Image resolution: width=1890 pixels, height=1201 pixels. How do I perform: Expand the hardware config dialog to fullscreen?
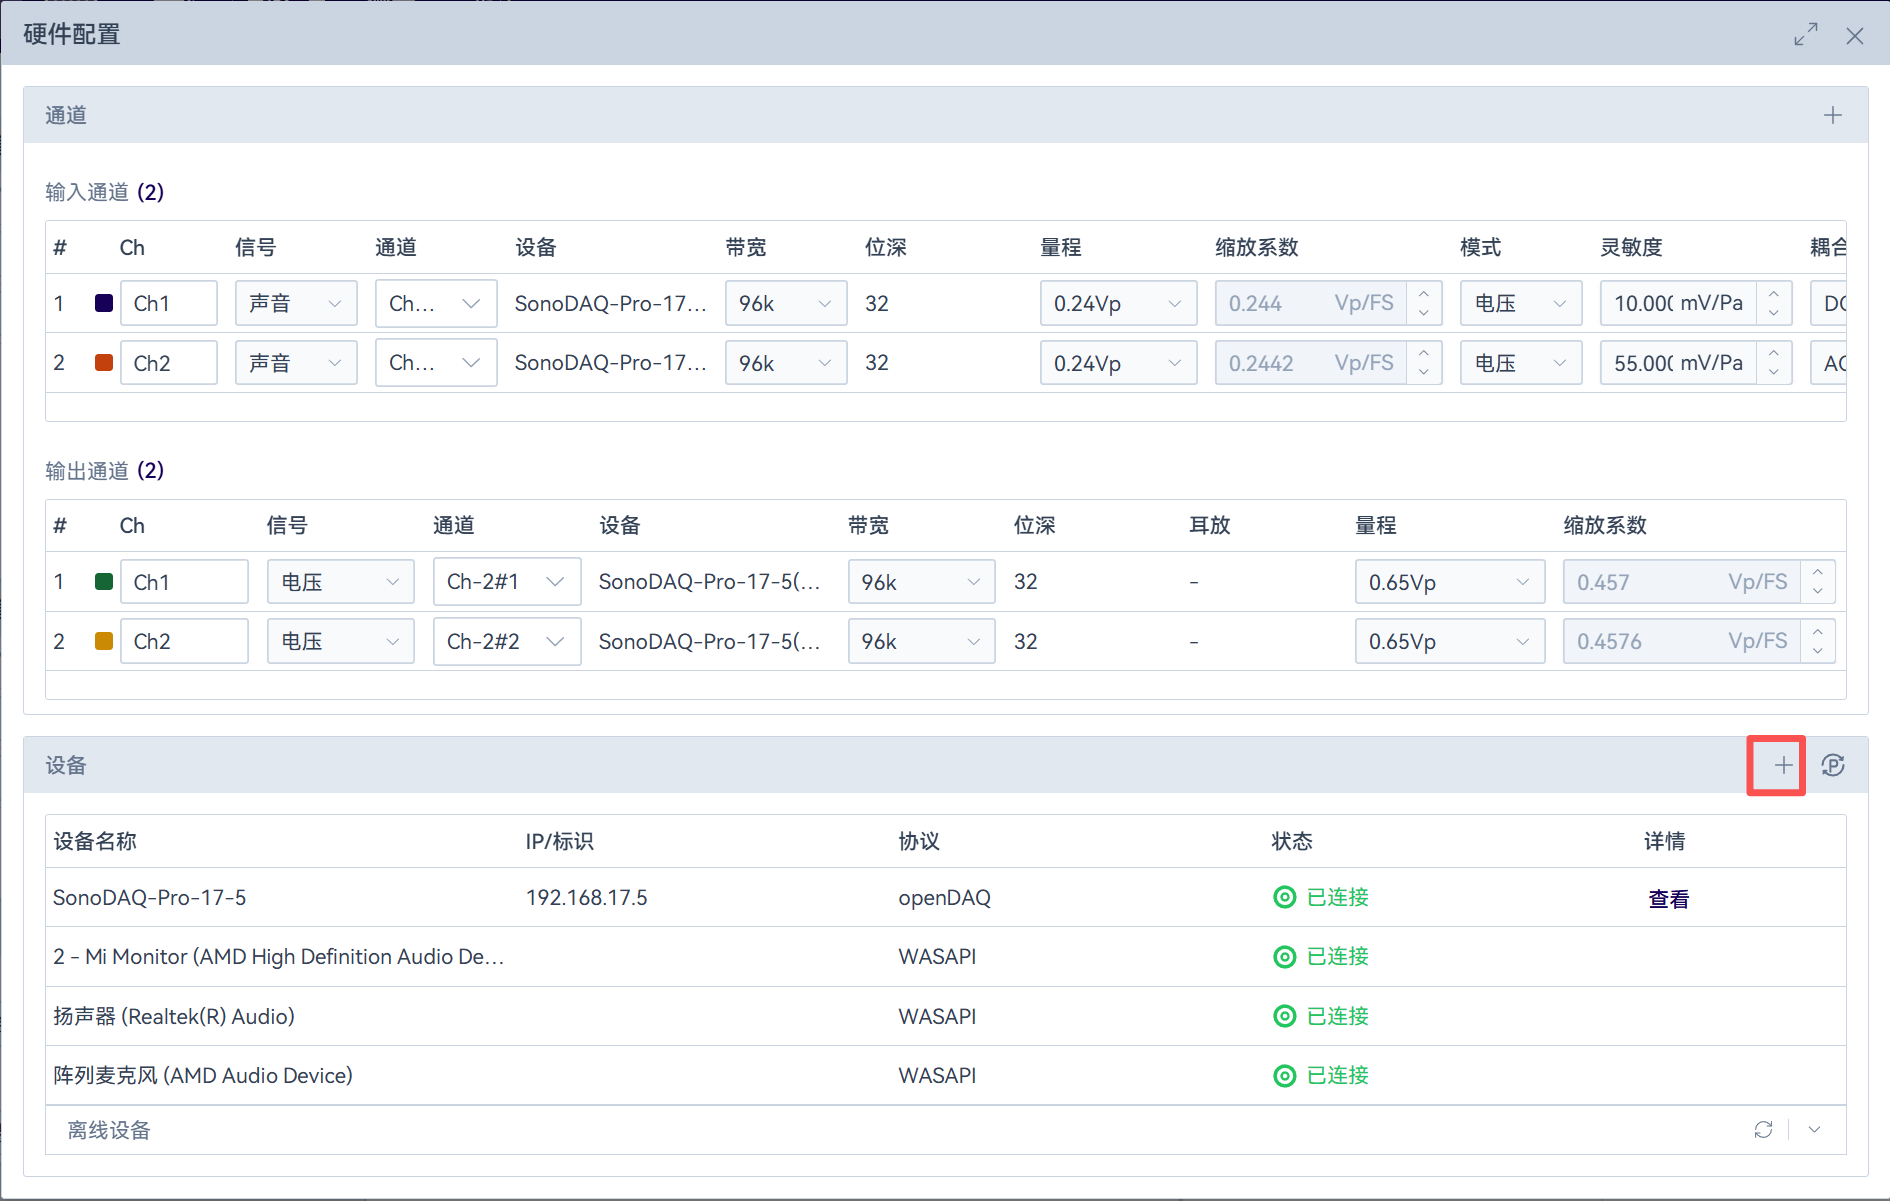tap(1805, 35)
